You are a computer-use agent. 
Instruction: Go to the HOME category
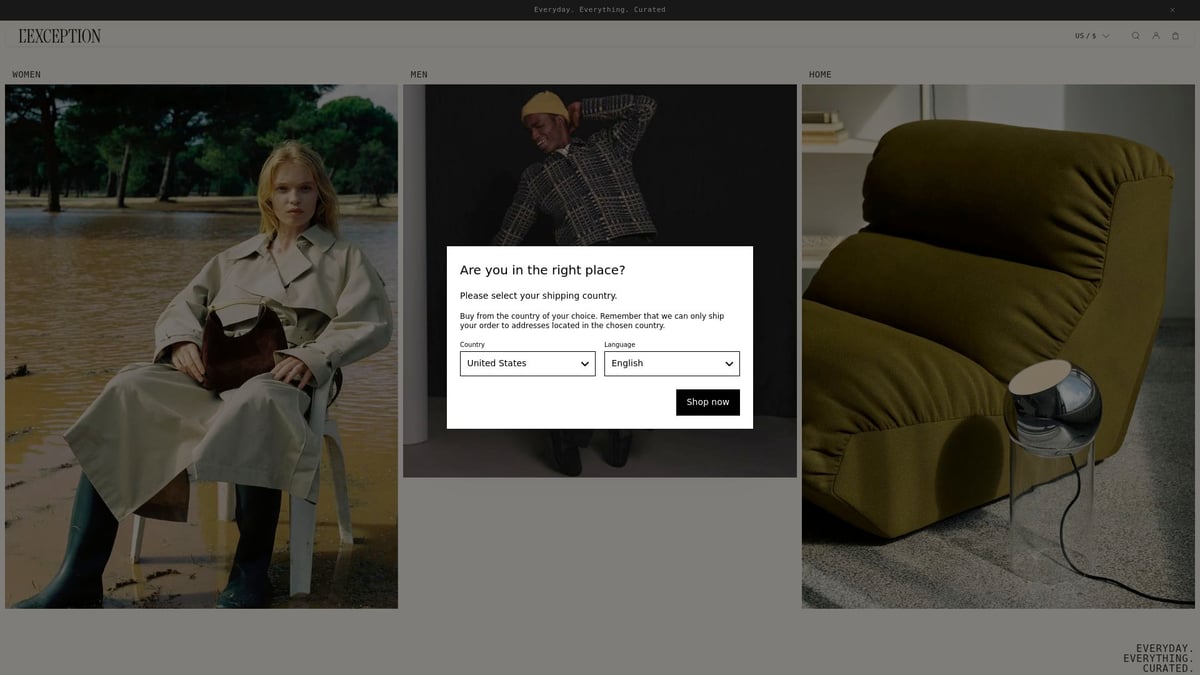pos(820,75)
